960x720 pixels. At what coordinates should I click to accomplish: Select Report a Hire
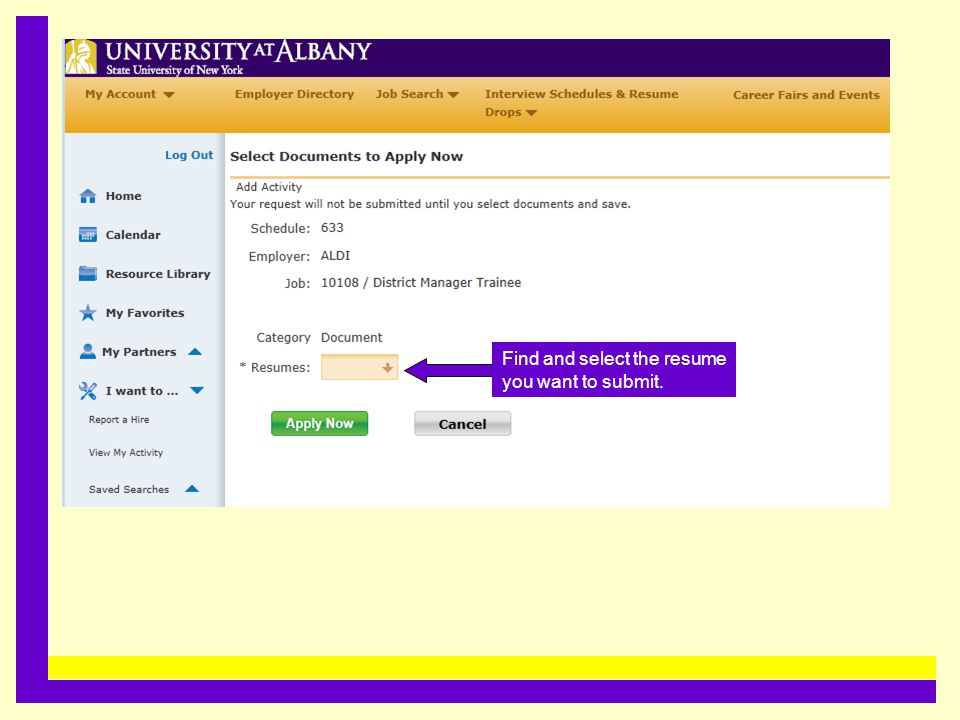(x=119, y=419)
